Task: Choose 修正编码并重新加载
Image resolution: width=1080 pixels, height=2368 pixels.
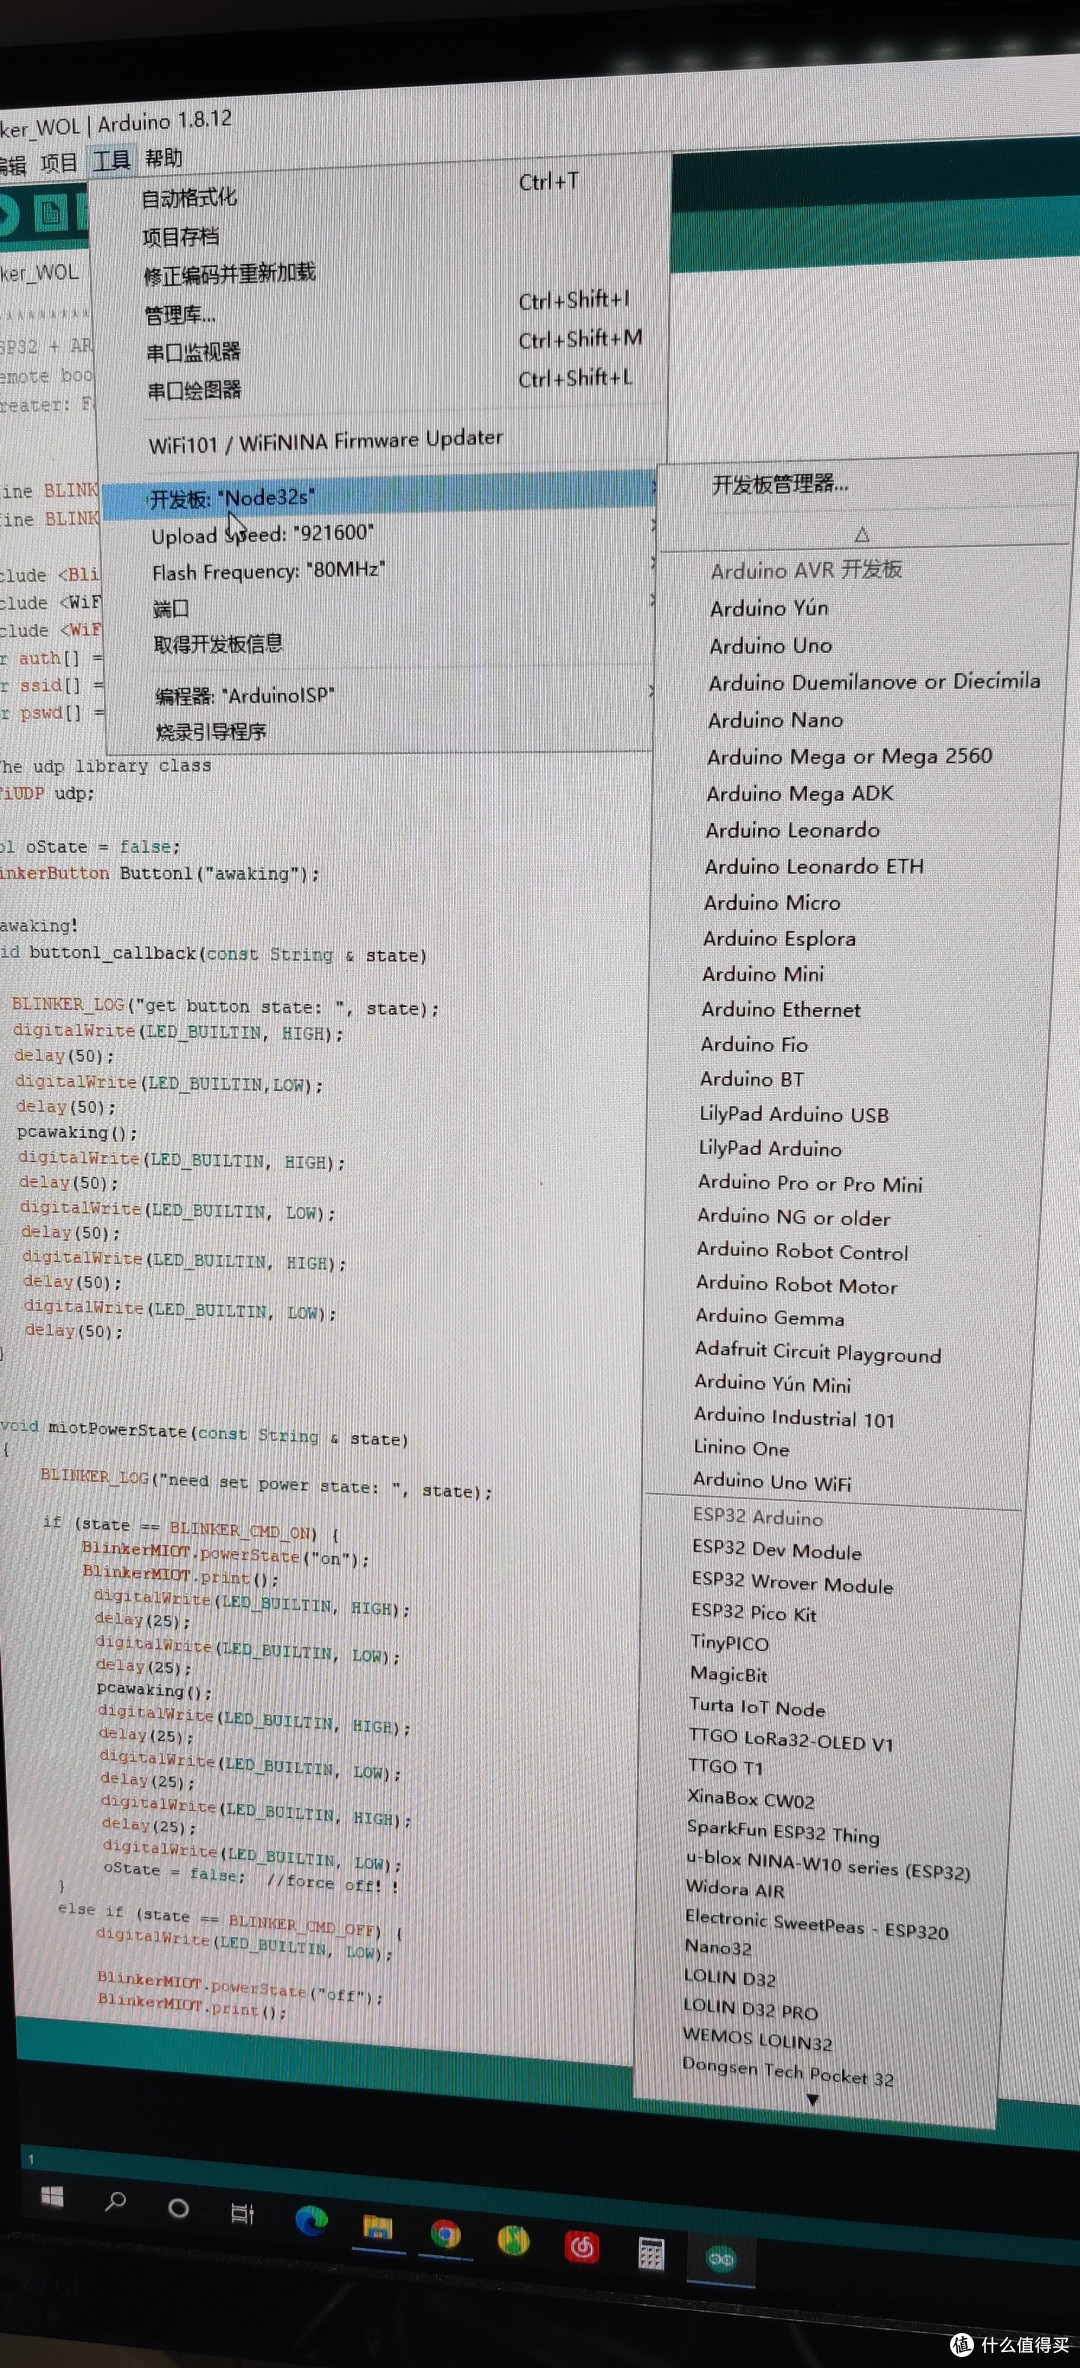Action: (229, 273)
